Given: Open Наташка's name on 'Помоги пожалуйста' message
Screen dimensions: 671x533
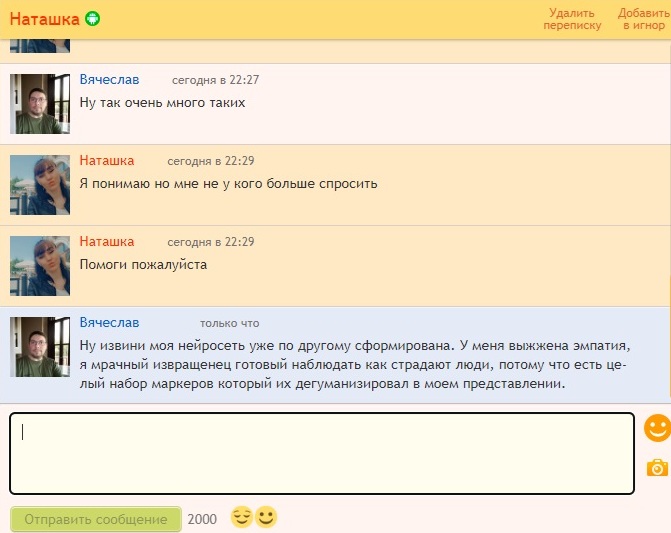Looking at the screenshot, I should [107, 241].
